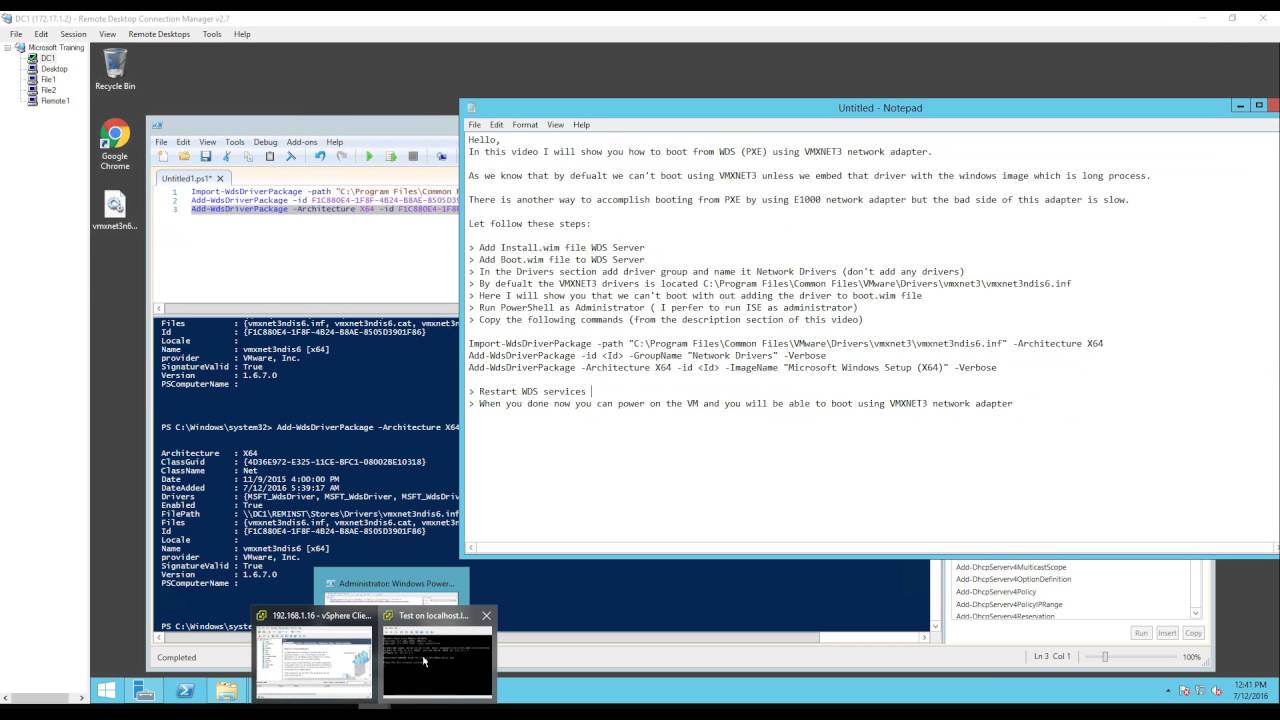This screenshot has width=1280, height=720.
Task: Click Cut scissors icon in ISE toolbar
Action: click(x=227, y=157)
